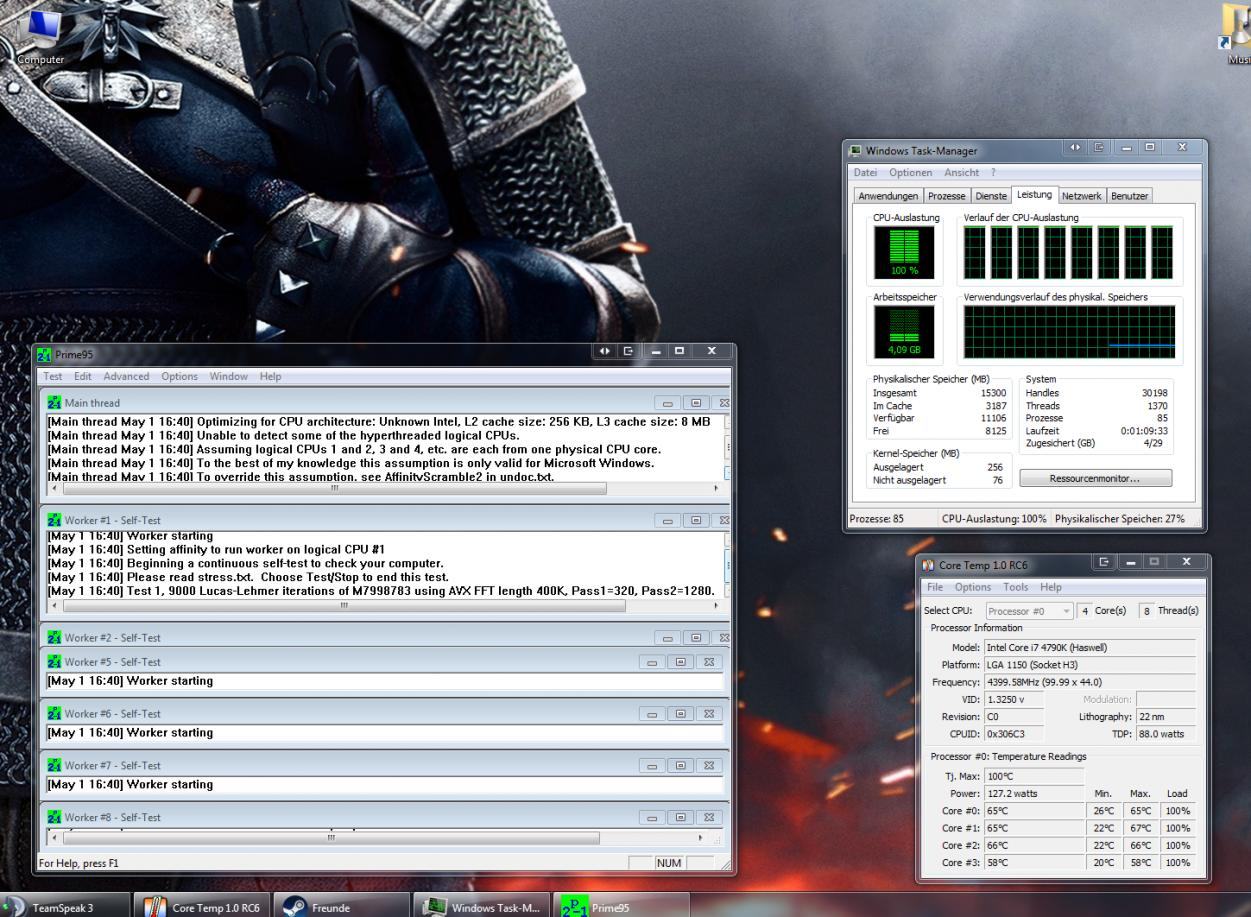Open Task-Manager Optionen menu
The width and height of the screenshot is (1251, 917).
coord(910,173)
